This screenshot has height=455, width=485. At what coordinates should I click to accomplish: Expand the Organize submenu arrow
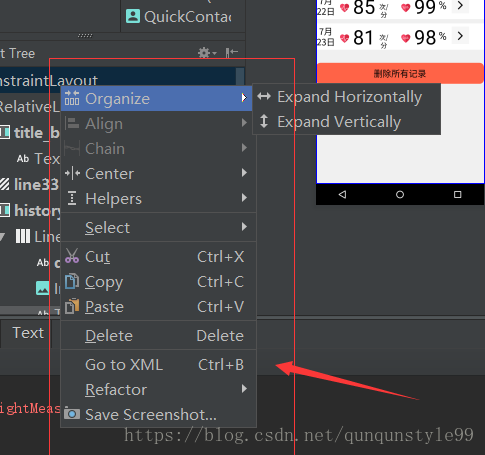(244, 98)
